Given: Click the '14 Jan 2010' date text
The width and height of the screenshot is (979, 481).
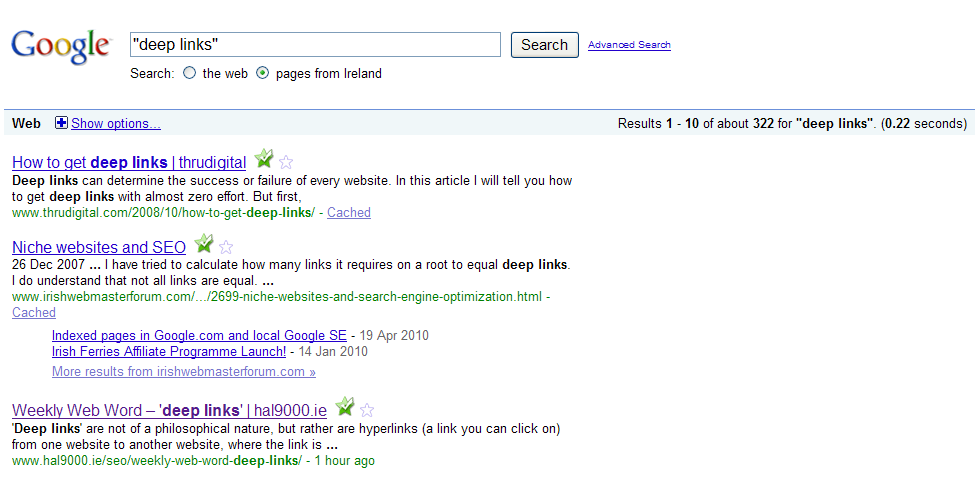Looking at the screenshot, I should 333,351.
